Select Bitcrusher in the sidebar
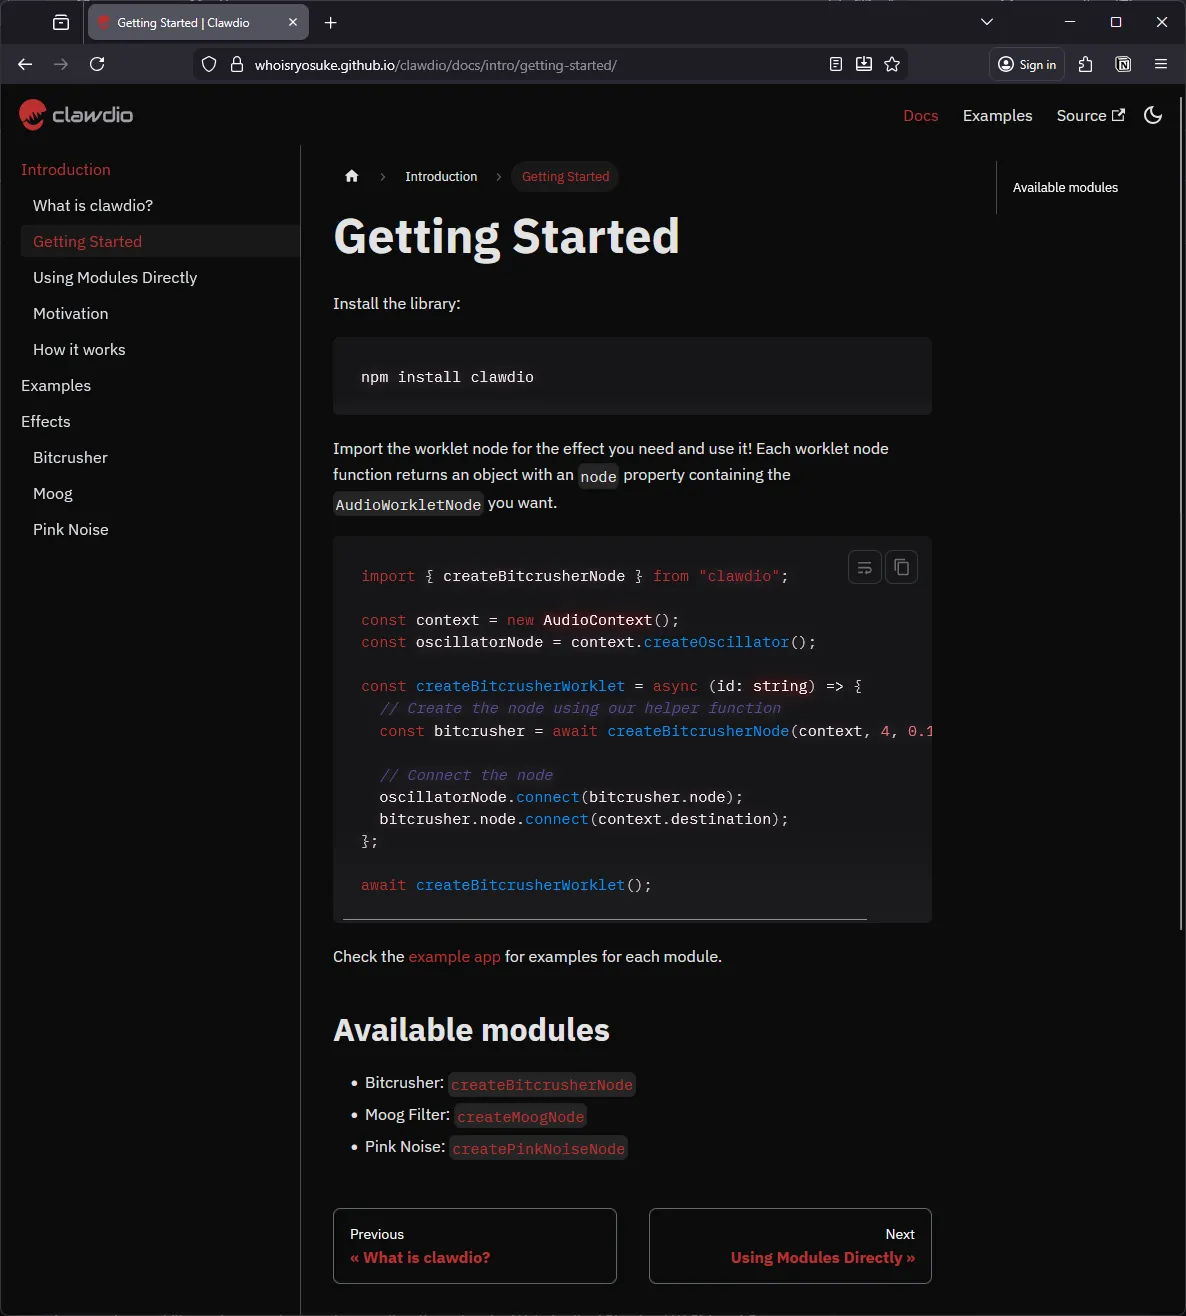The image size is (1186, 1316). [x=70, y=458]
